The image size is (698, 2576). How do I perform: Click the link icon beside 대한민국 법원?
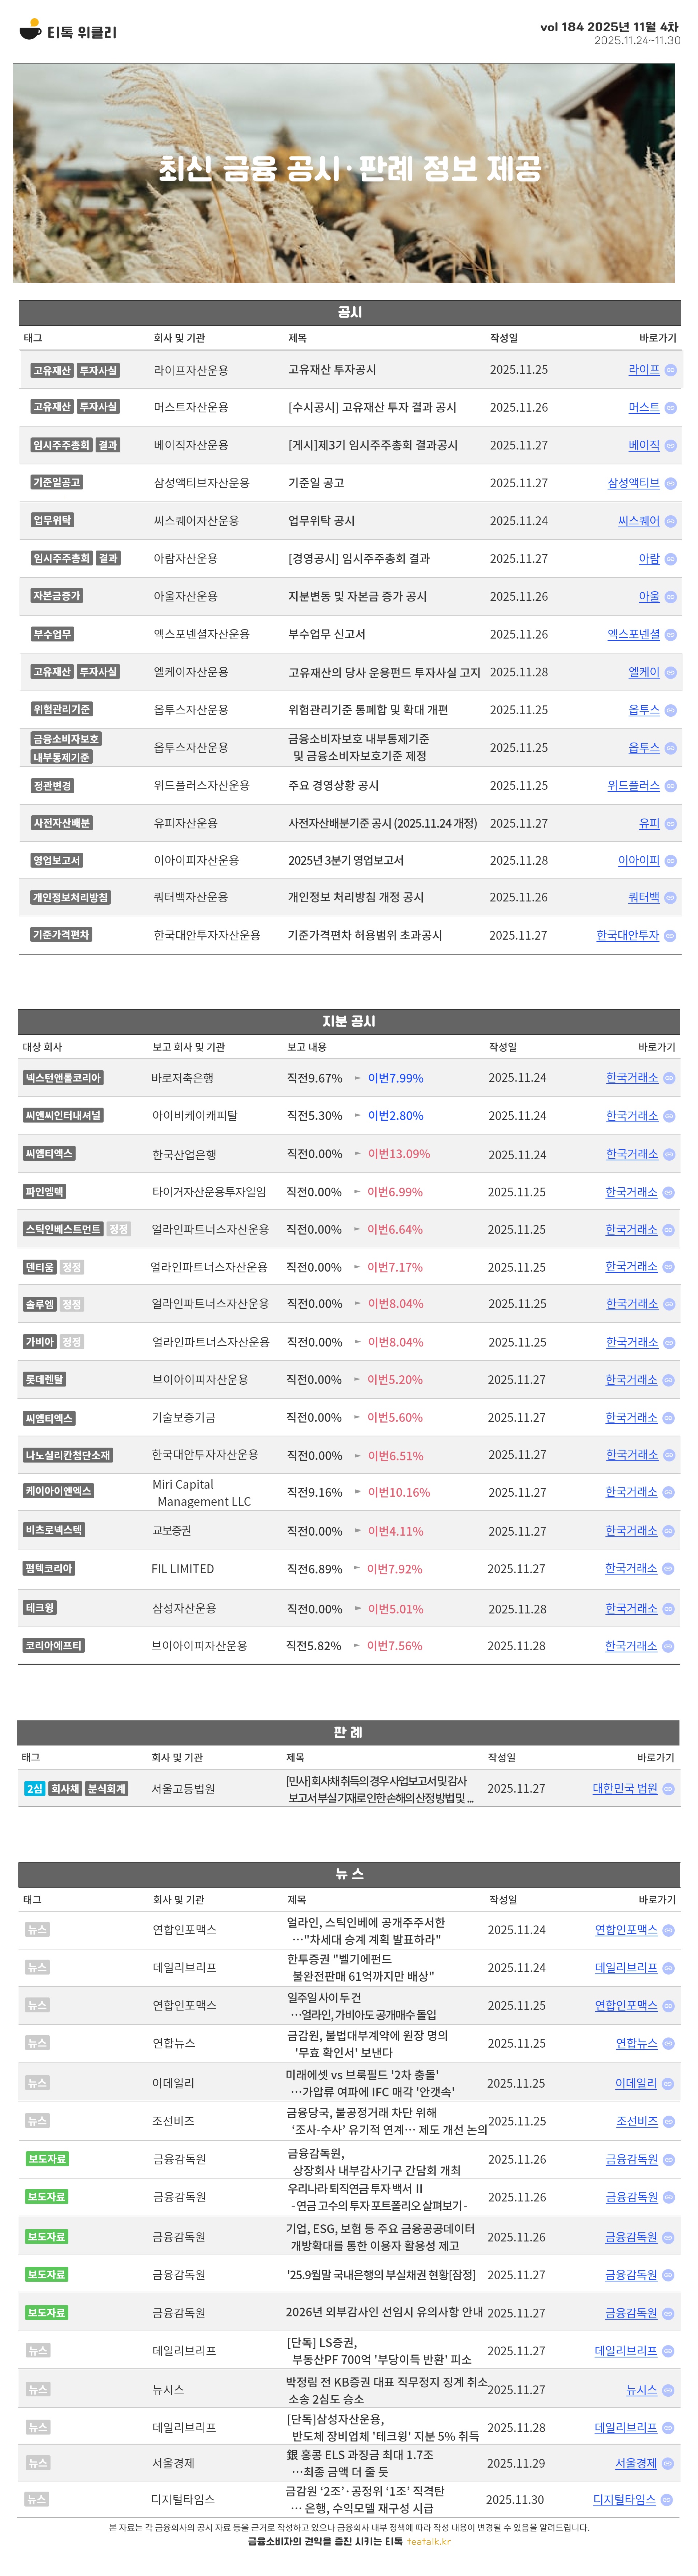coord(669,1789)
